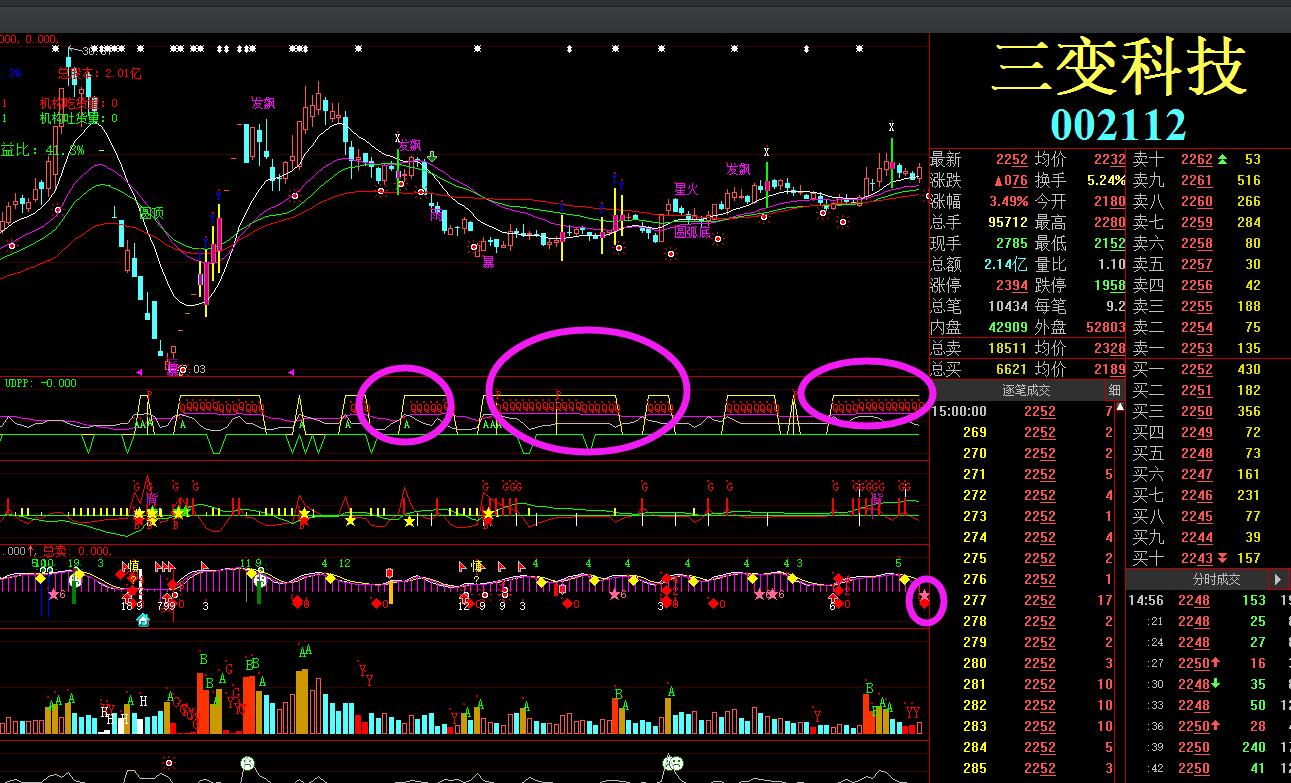Click the 卖九 price 2261
Viewport: 1291px width, 783px height.
(x=1197, y=180)
